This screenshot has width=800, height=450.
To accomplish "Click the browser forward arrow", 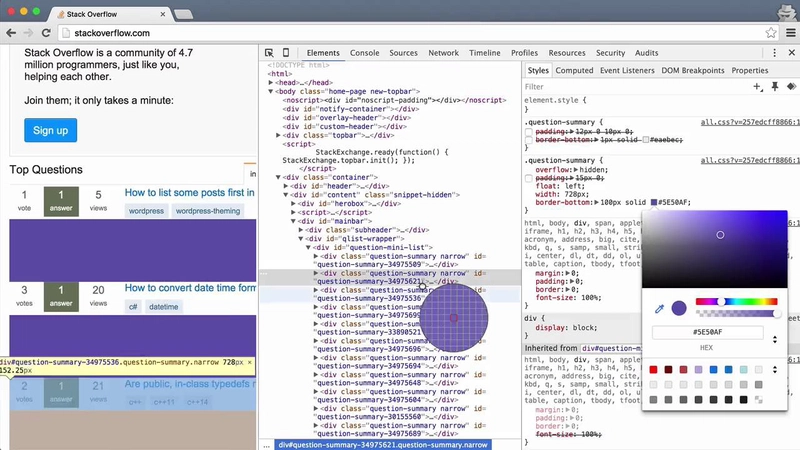I will [29, 33].
